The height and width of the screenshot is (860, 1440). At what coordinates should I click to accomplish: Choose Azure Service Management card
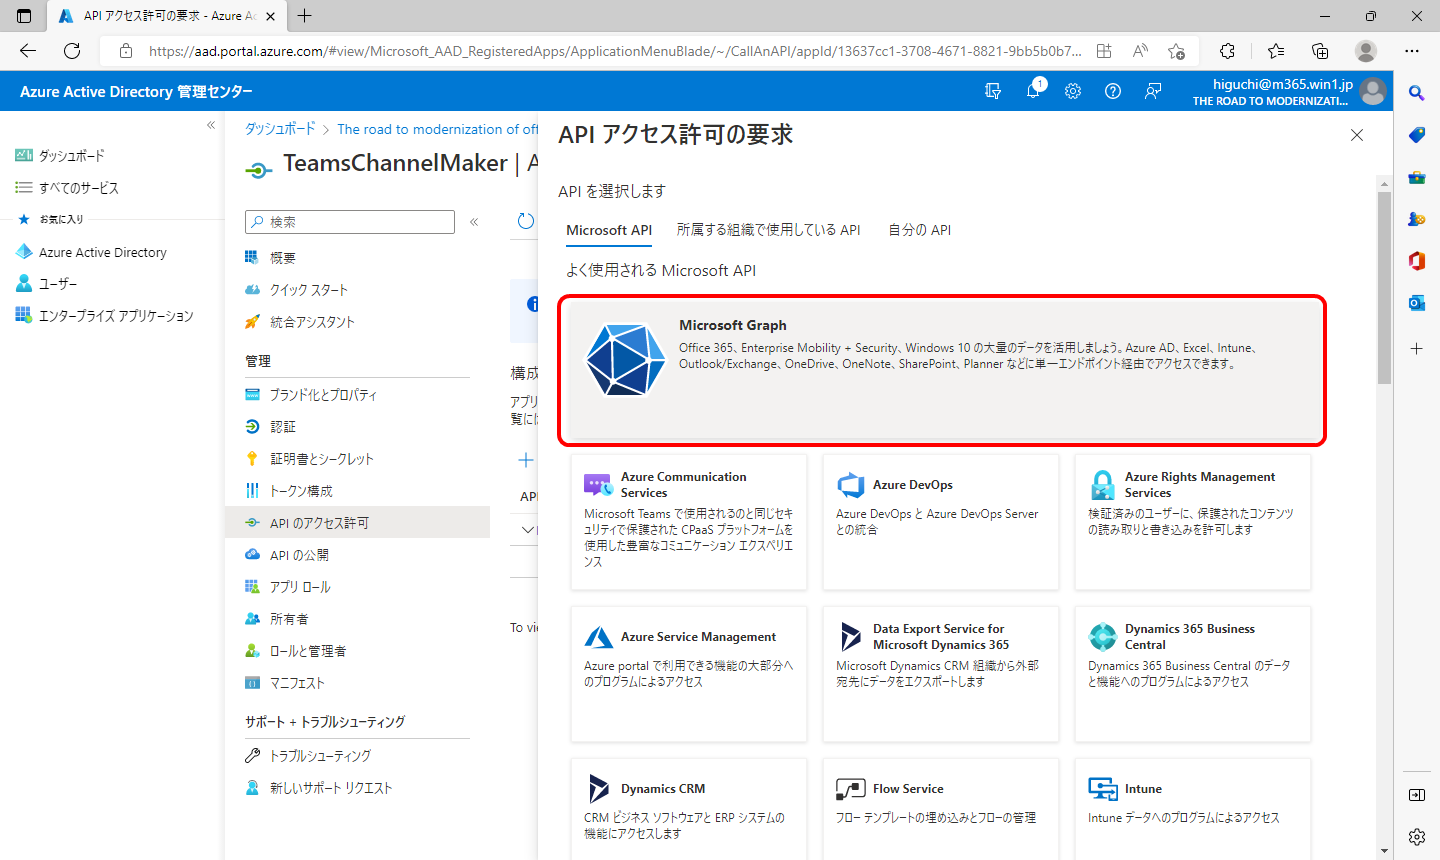[x=689, y=674]
